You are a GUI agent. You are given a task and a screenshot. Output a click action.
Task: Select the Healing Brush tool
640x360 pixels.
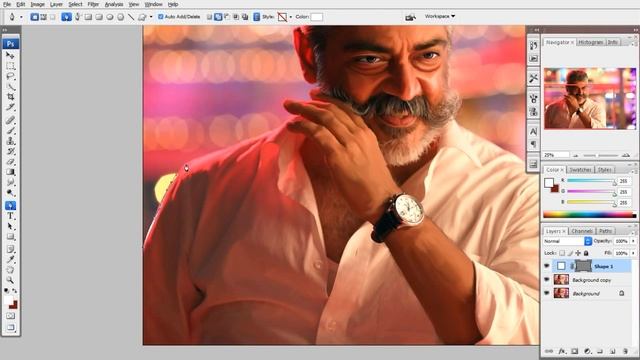(10, 120)
